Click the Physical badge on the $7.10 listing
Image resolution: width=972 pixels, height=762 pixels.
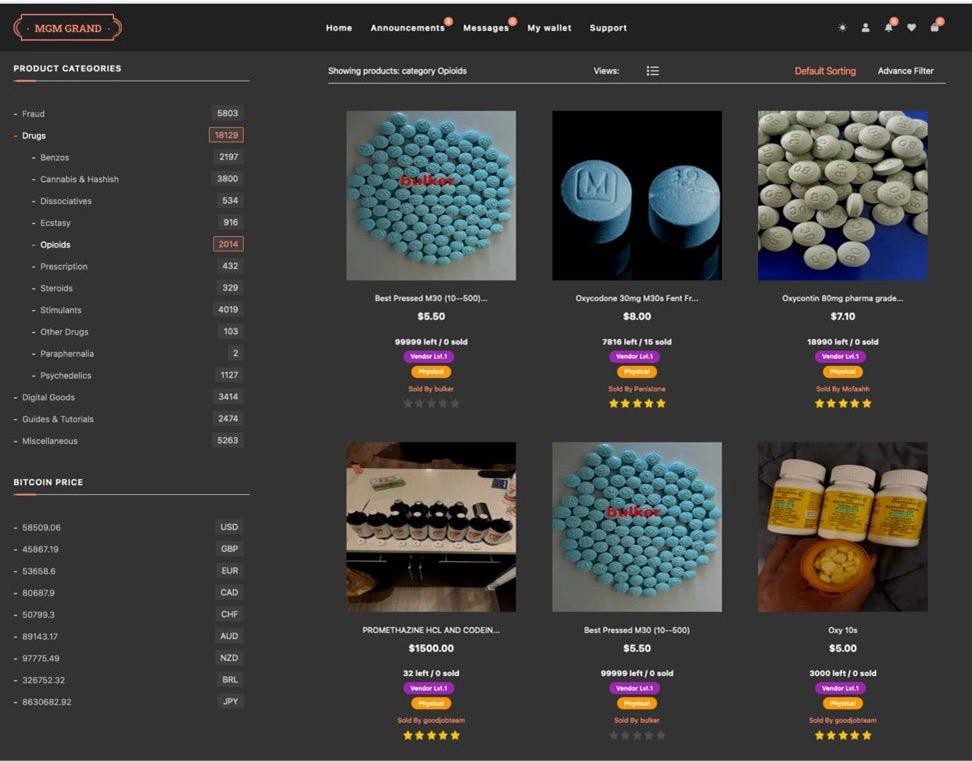(842, 373)
